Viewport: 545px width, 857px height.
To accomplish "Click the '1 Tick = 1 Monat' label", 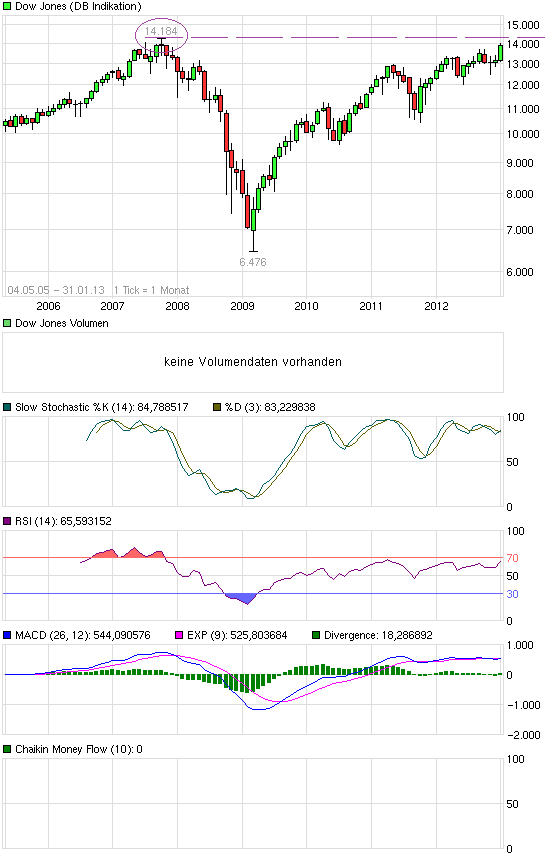I will (151, 290).
